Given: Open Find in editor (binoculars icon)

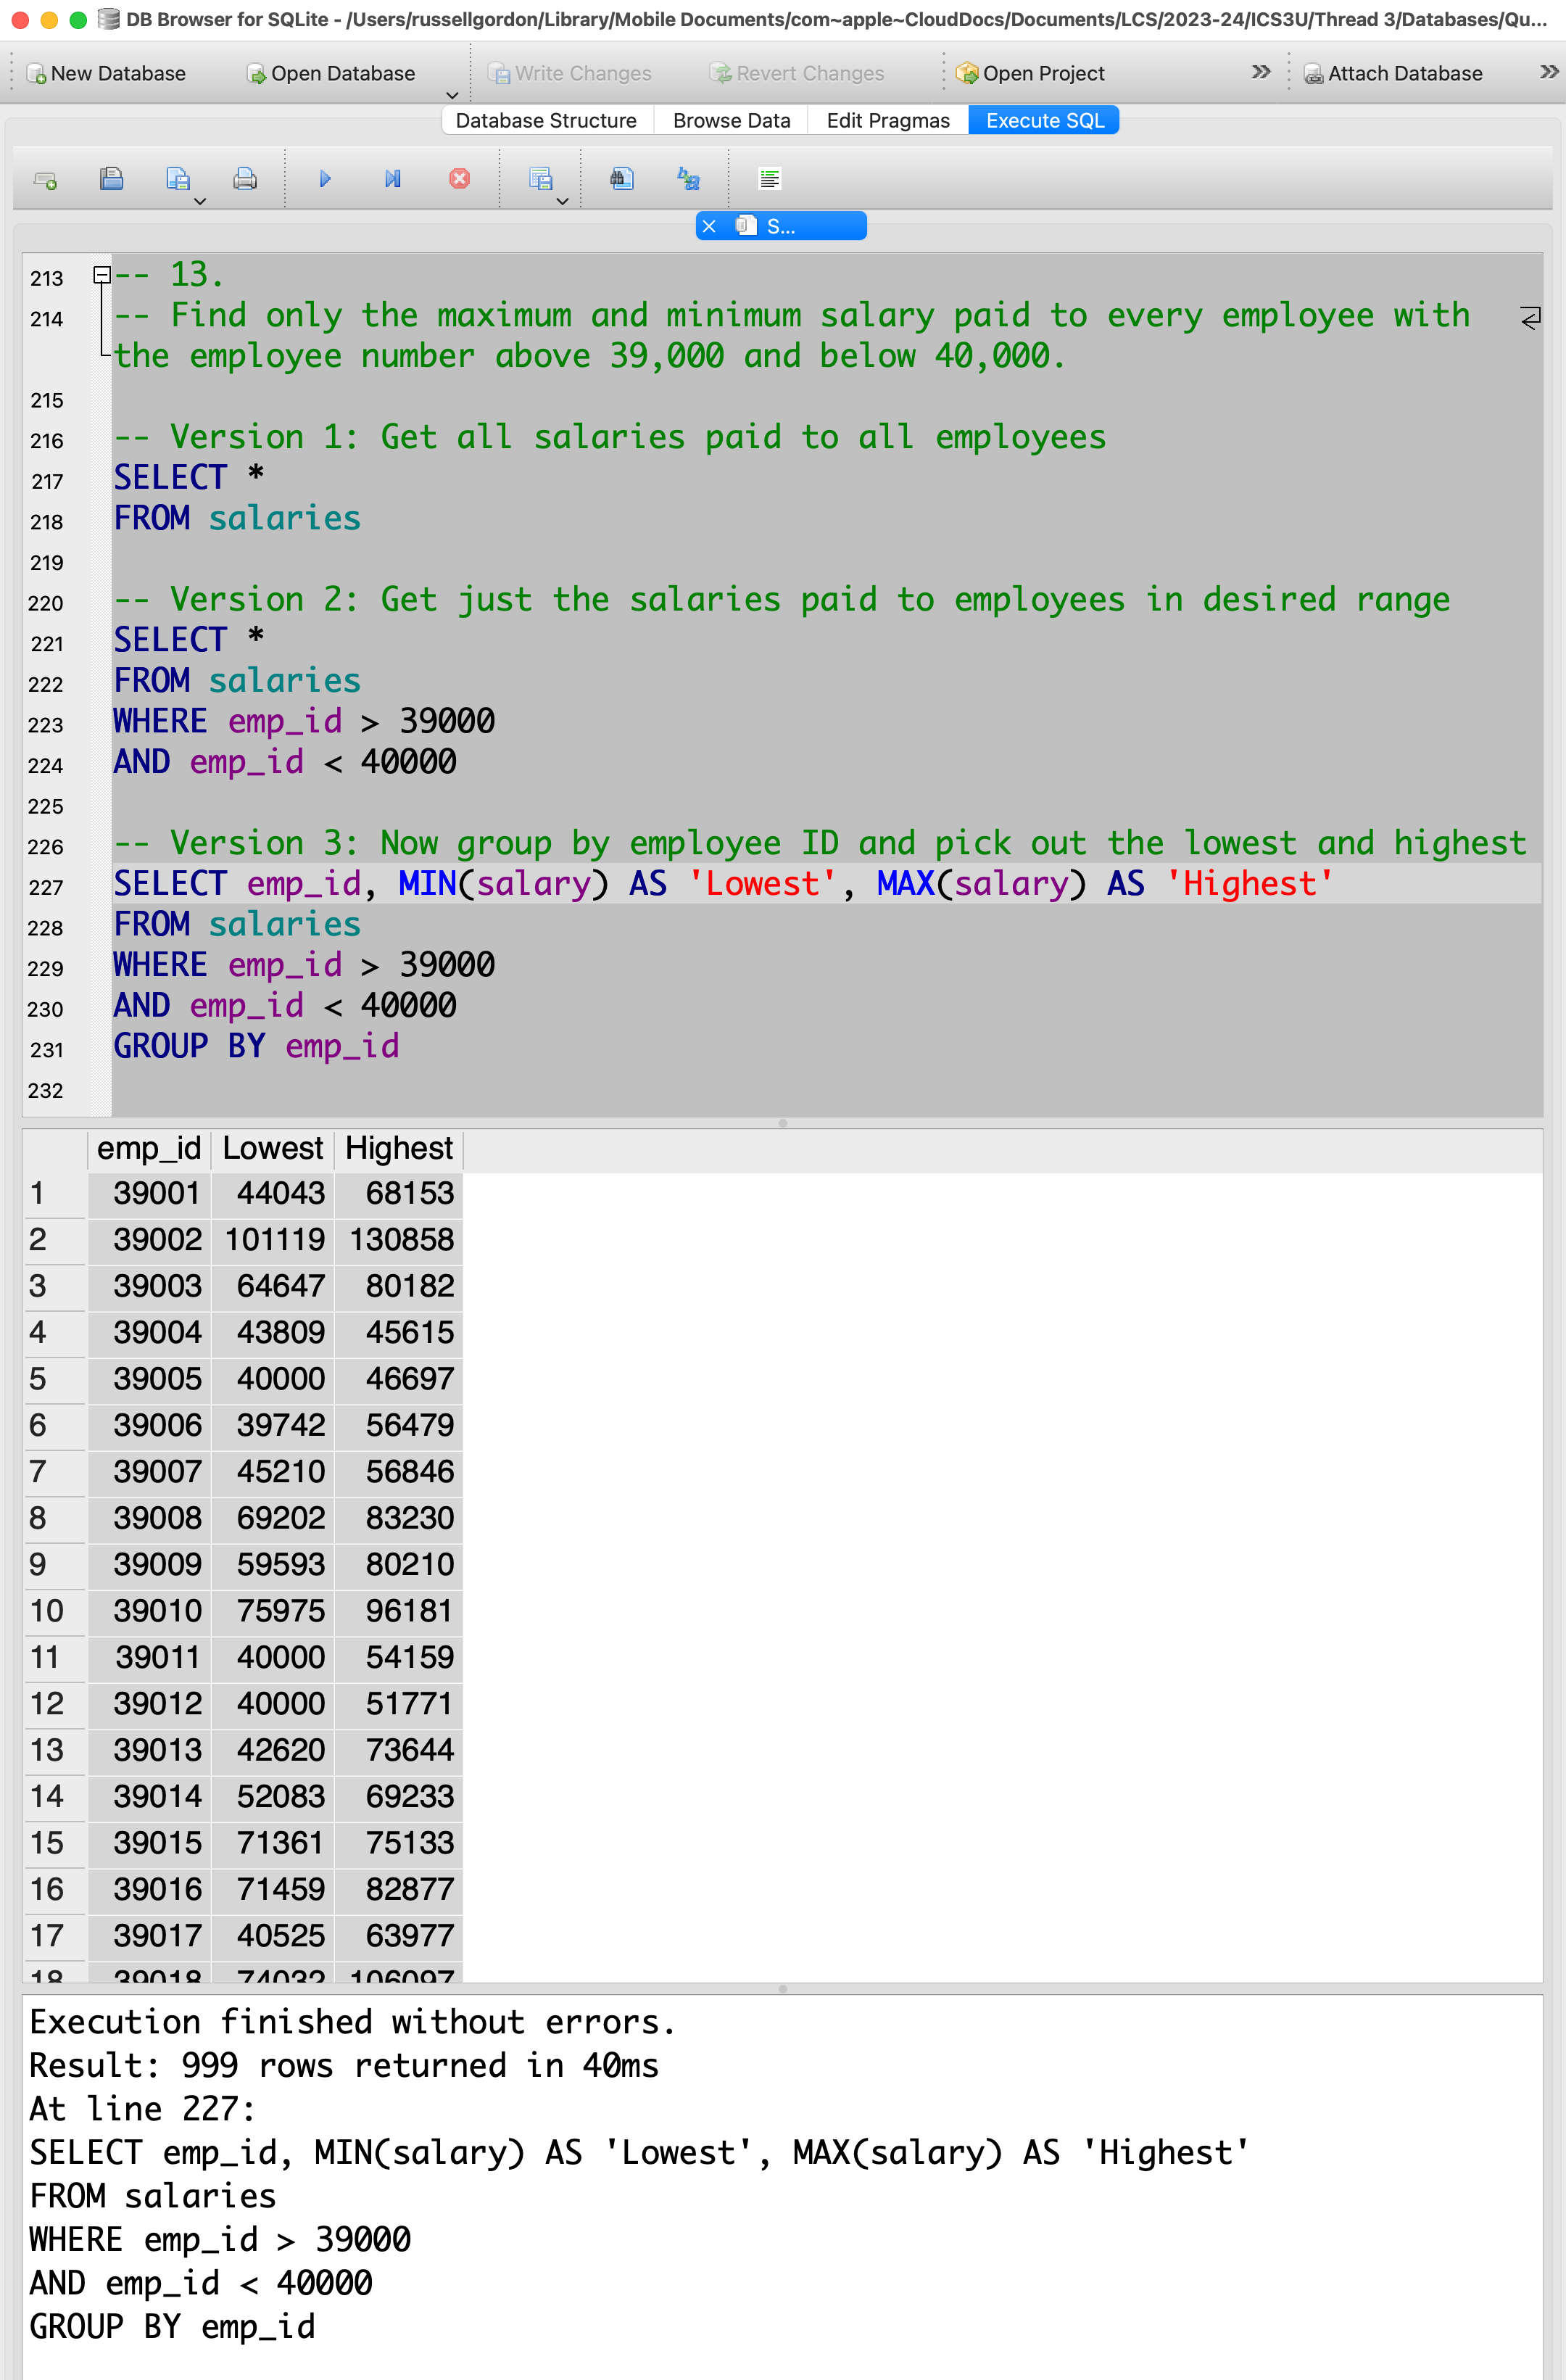Looking at the screenshot, I should 621,179.
